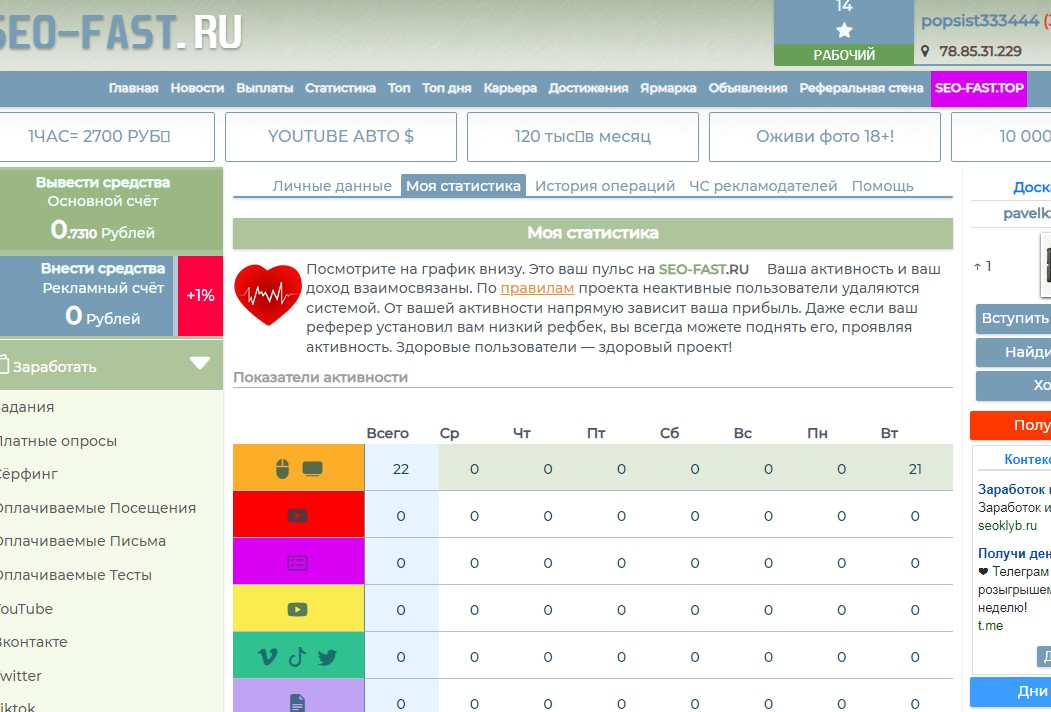Click the location pin icon beside IP address

coord(925,51)
